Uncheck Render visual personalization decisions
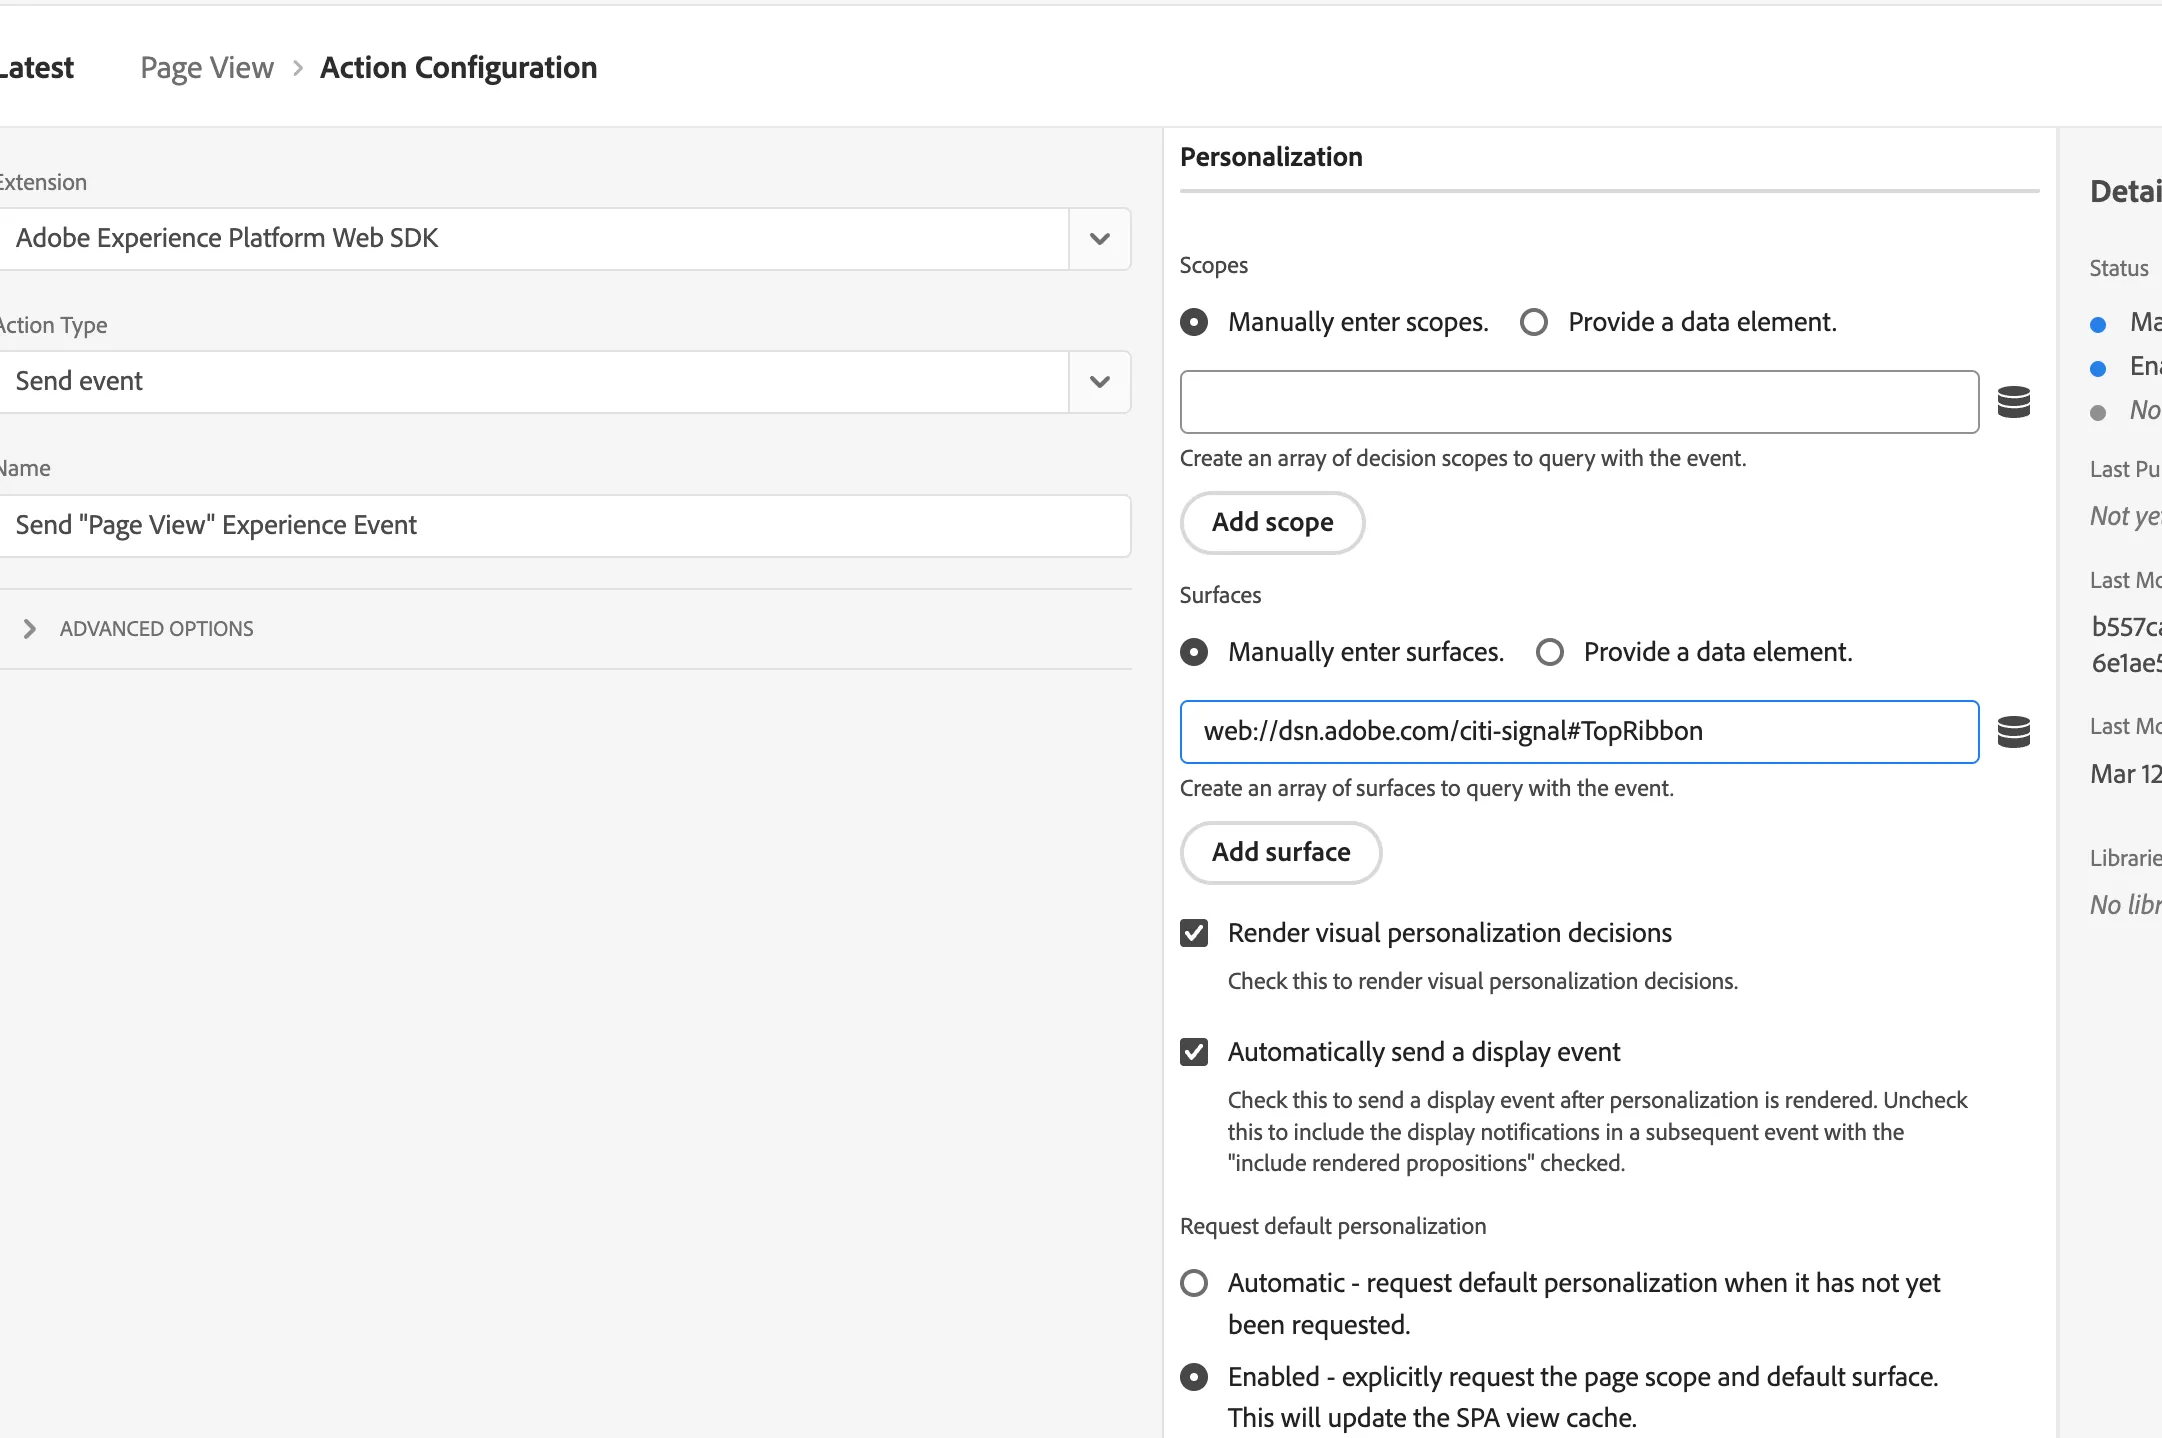2162x1438 pixels. tap(1194, 933)
